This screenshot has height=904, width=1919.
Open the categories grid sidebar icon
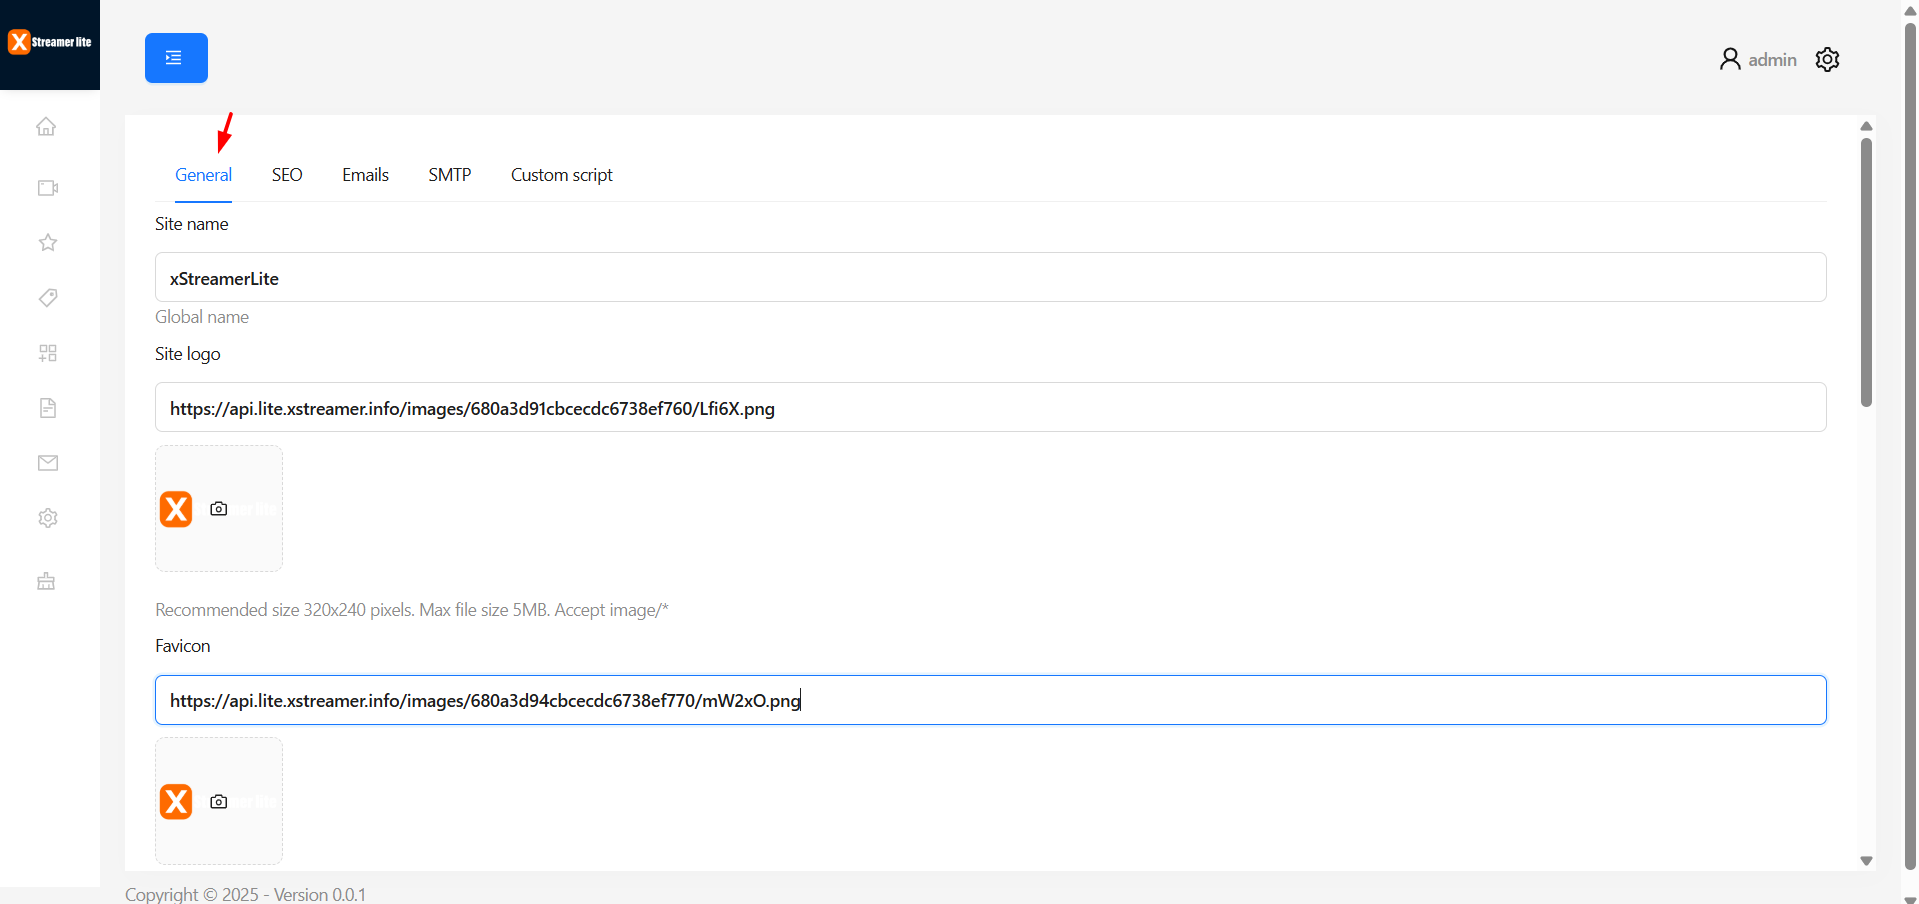47,353
